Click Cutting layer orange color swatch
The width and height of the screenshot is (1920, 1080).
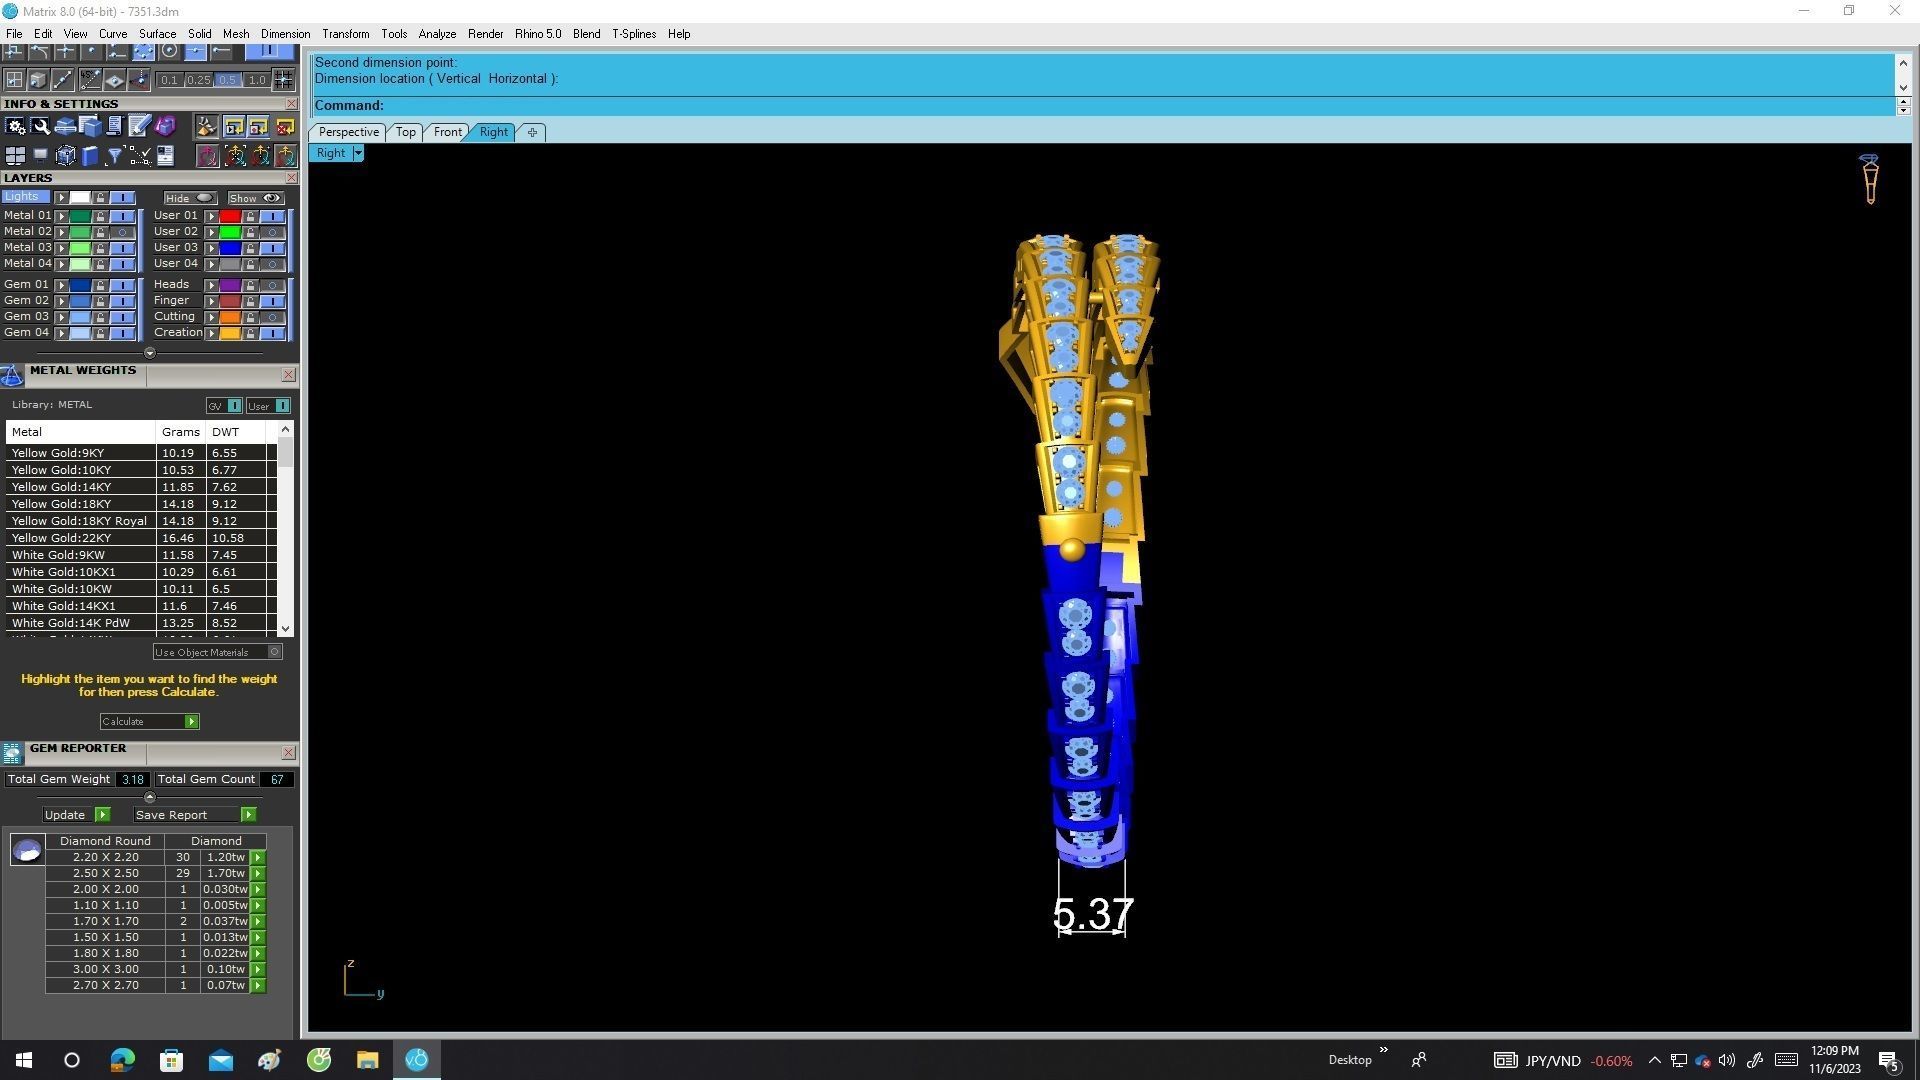(230, 317)
